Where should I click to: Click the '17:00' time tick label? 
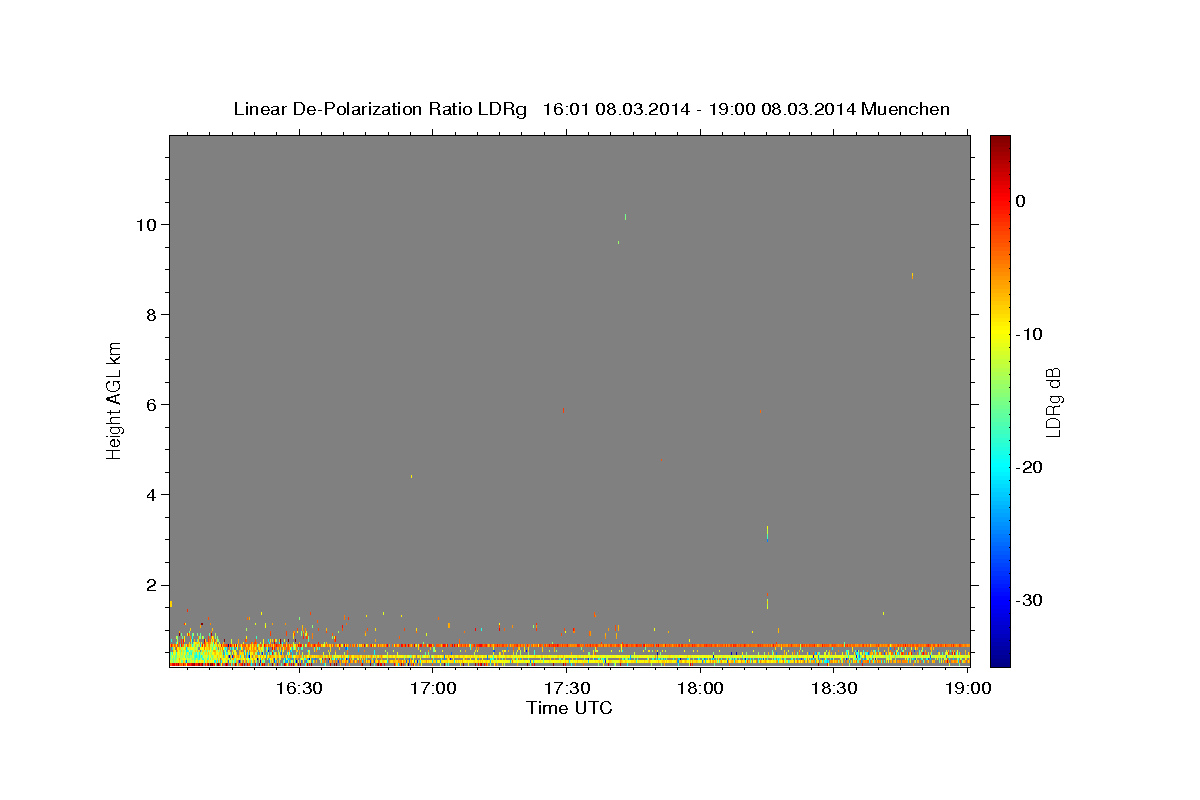tap(433, 688)
